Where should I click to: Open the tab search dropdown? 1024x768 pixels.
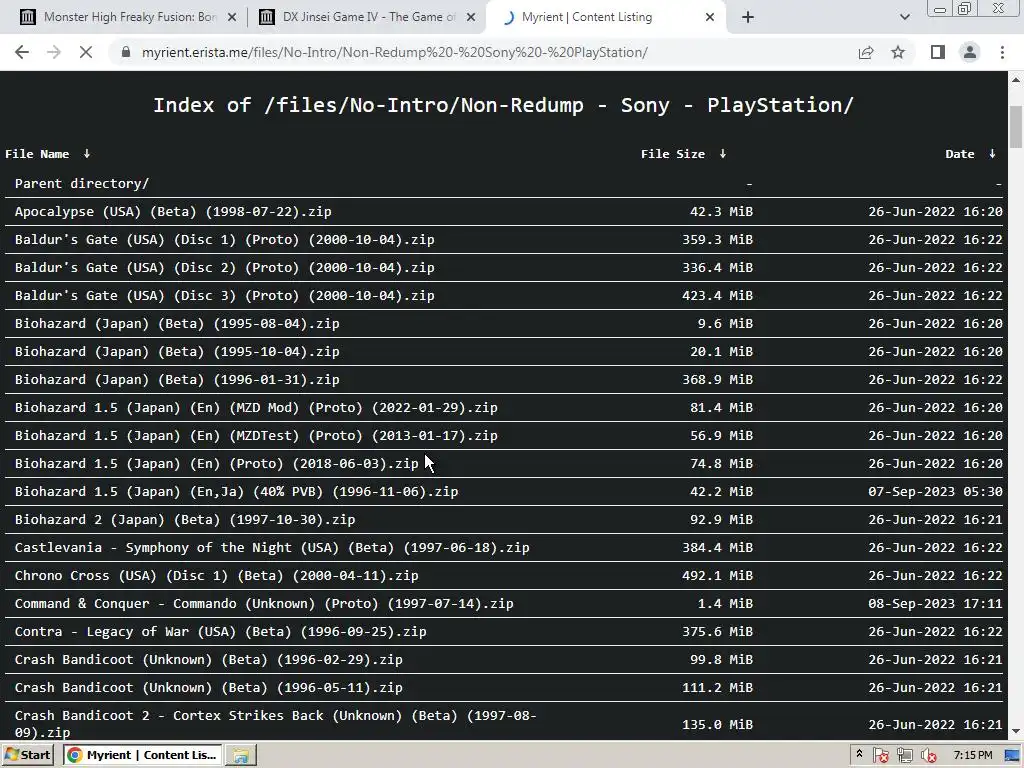point(904,18)
